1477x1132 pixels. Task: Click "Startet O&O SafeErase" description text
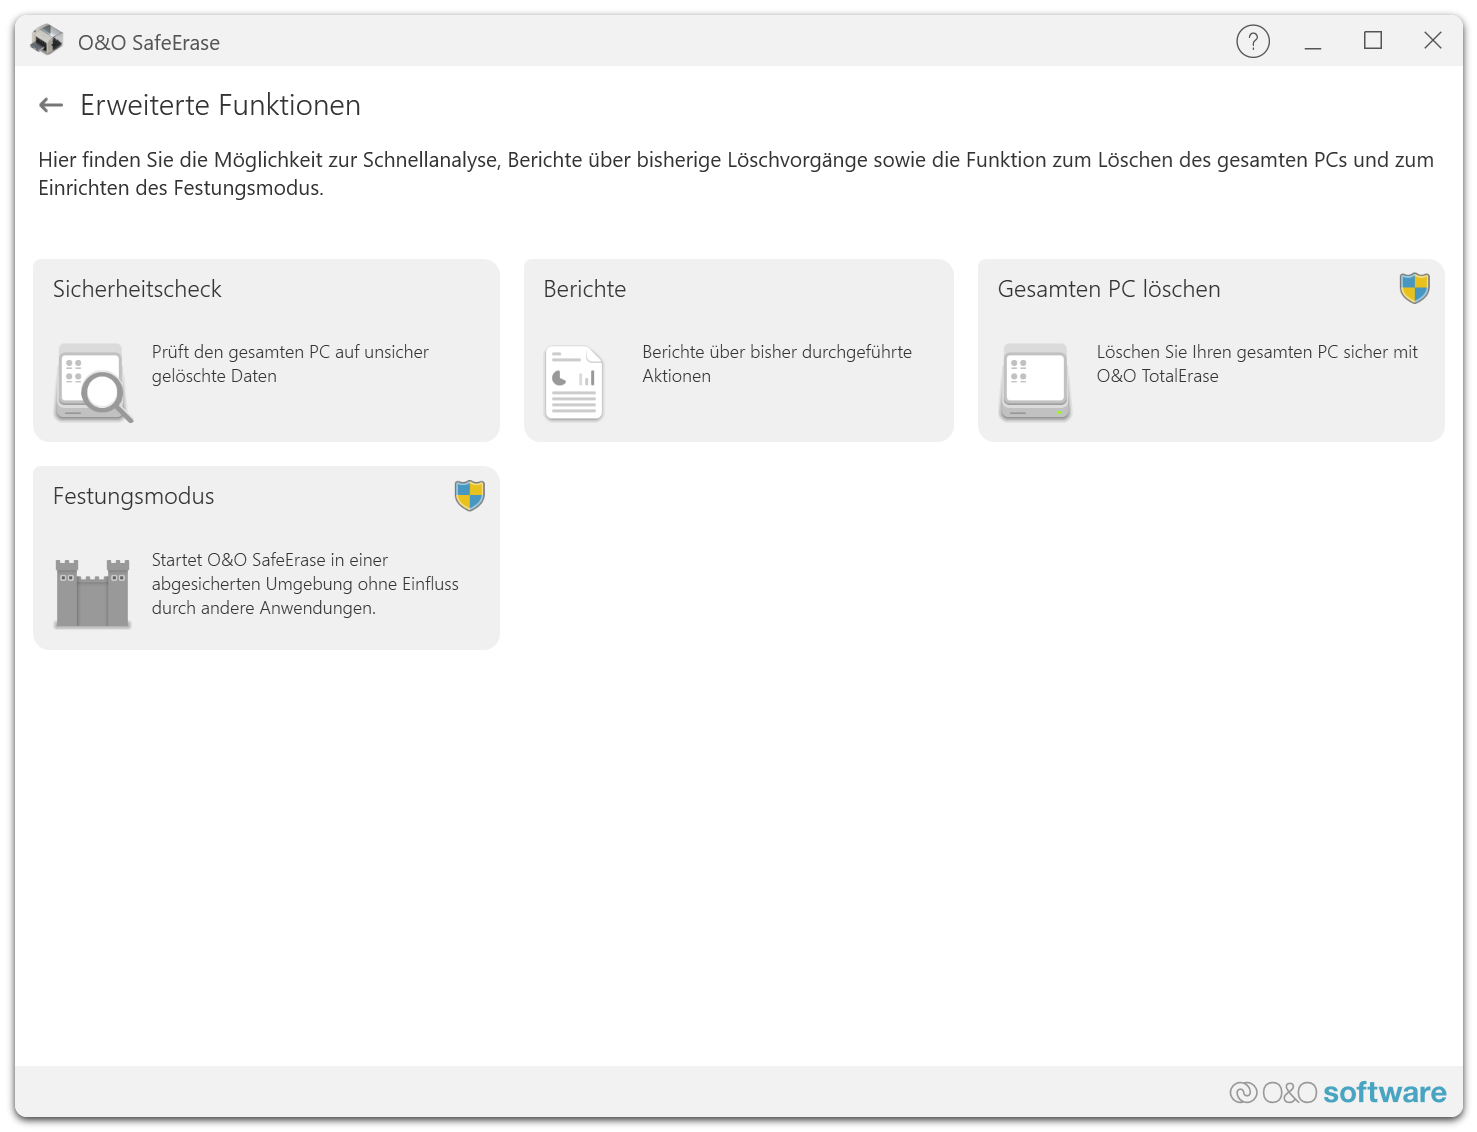pos(305,584)
